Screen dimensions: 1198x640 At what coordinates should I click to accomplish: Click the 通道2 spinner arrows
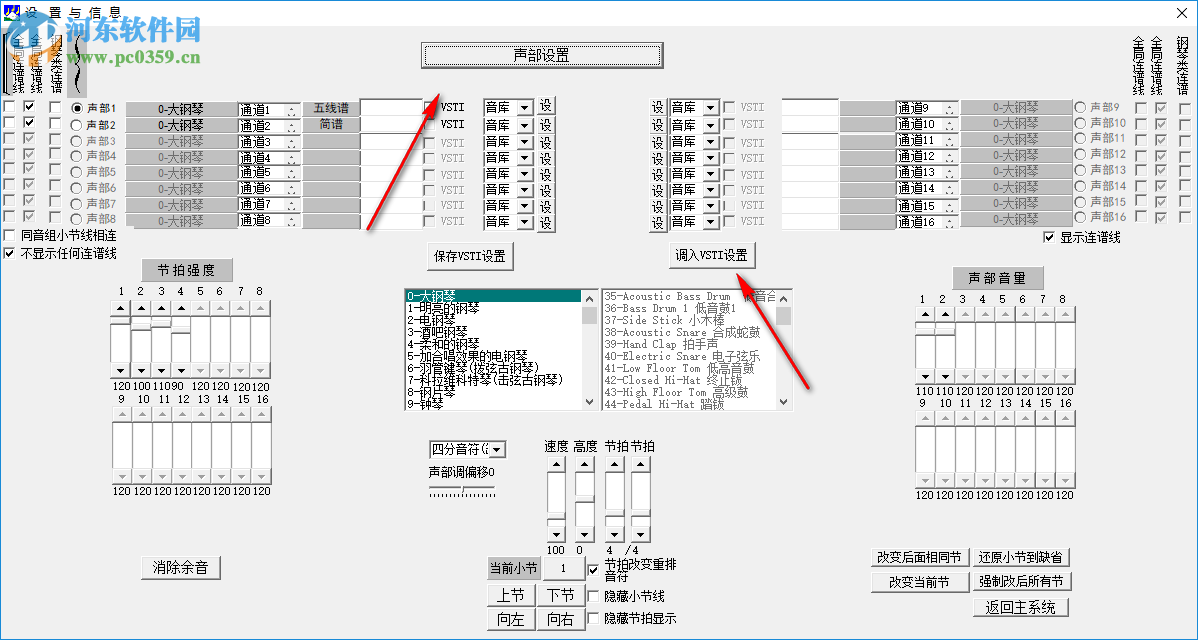tap(291, 127)
